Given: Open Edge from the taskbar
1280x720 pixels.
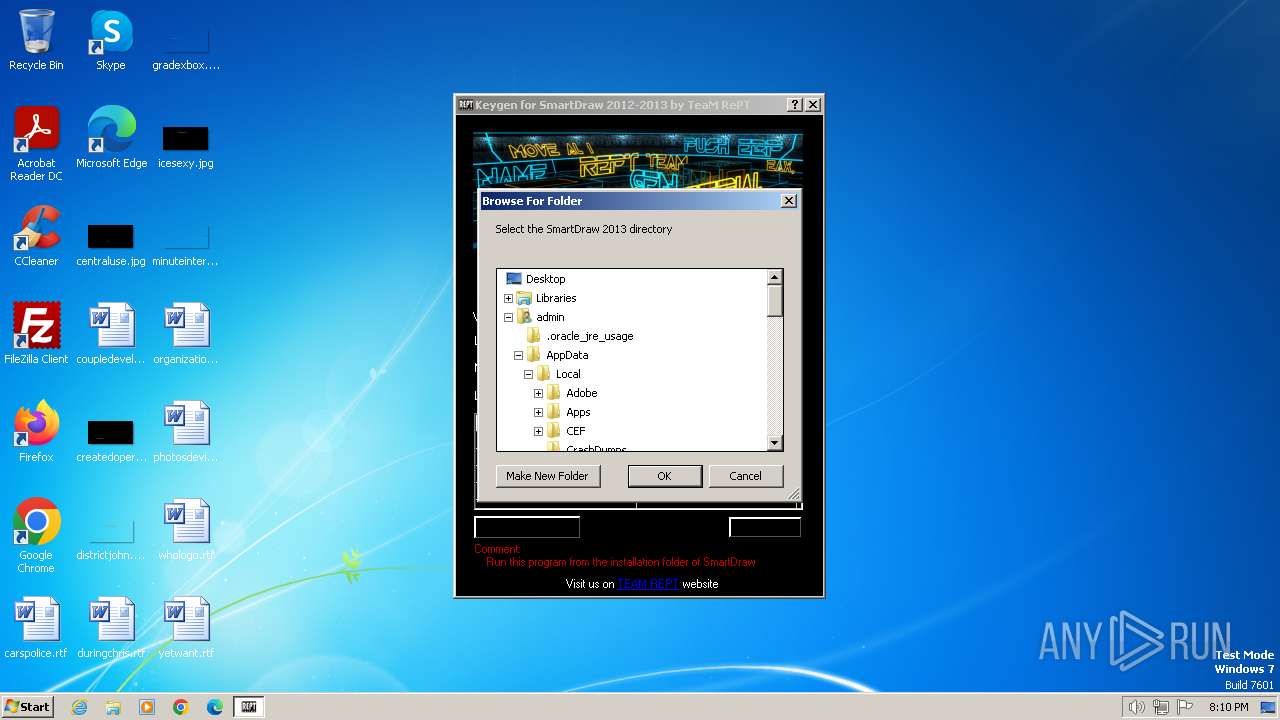Looking at the screenshot, I should [215, 707].
